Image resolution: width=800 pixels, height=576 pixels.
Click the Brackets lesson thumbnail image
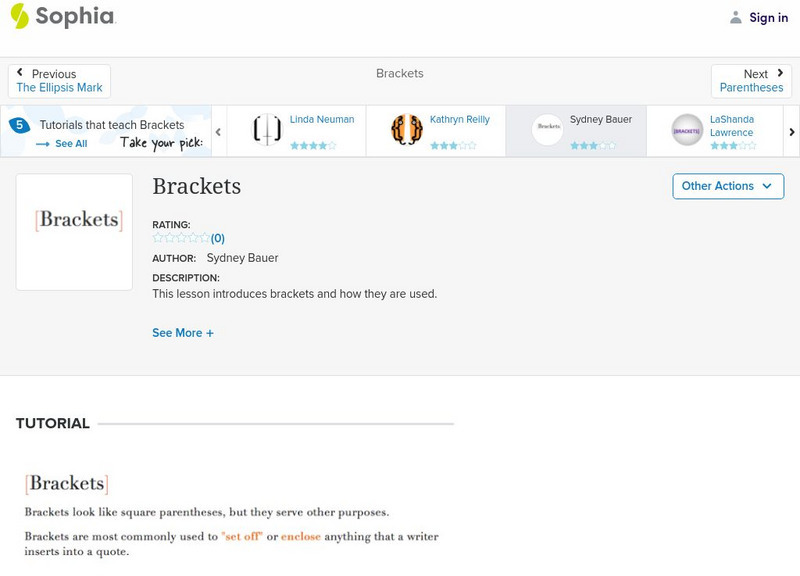pyautogui.click(x=74, y=232)
